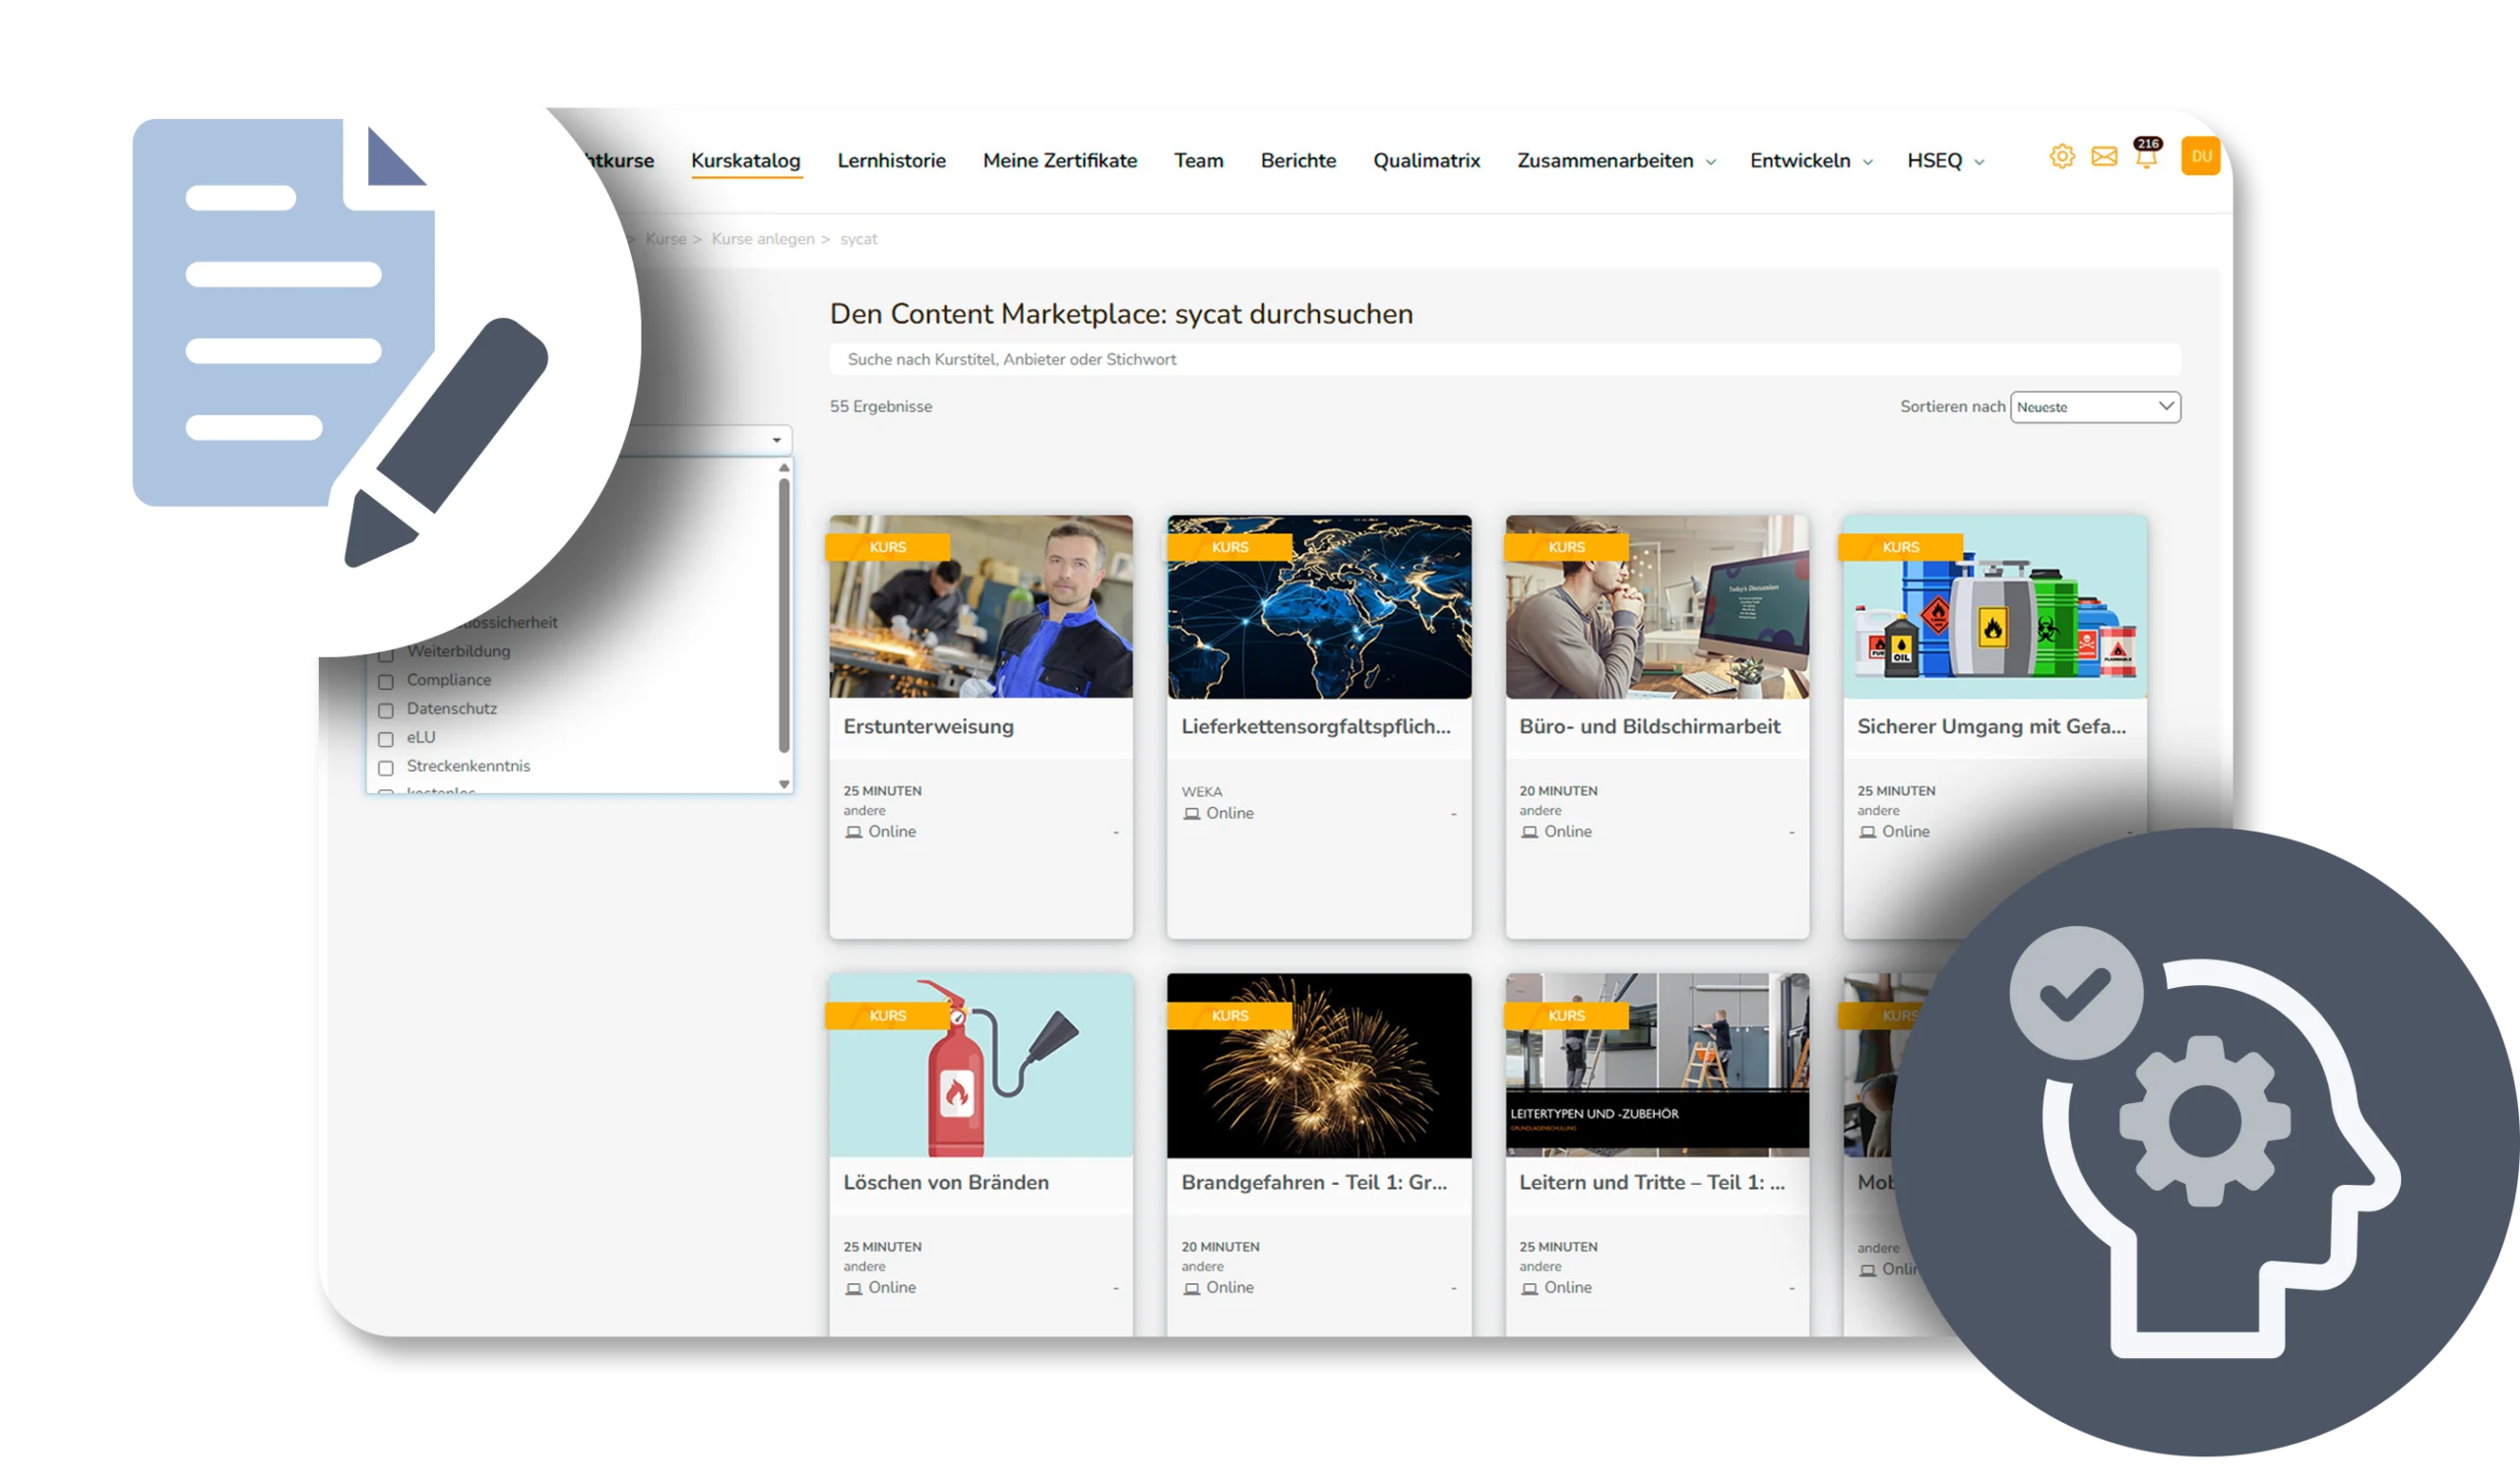Open the Löschen von Bränden course title
This screenshot has height=1482, width=2520.
[945, 1182]
